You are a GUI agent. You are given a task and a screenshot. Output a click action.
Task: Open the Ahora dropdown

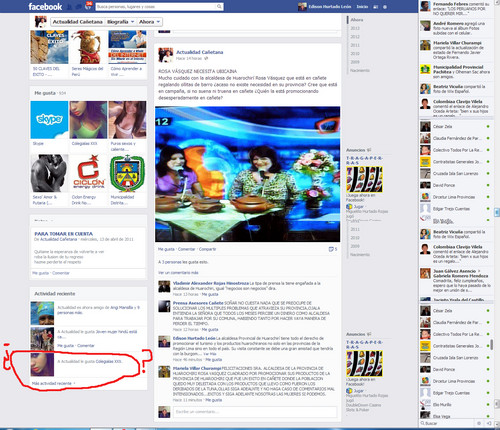point(149,22)
